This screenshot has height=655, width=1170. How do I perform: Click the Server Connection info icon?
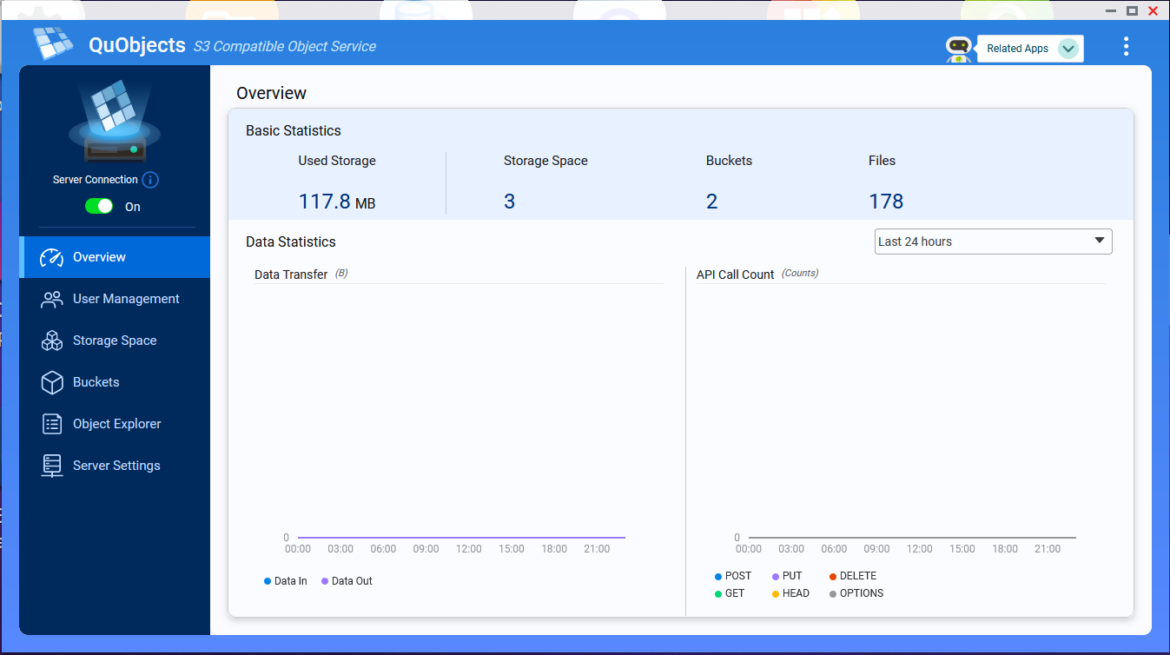[150, 180]
